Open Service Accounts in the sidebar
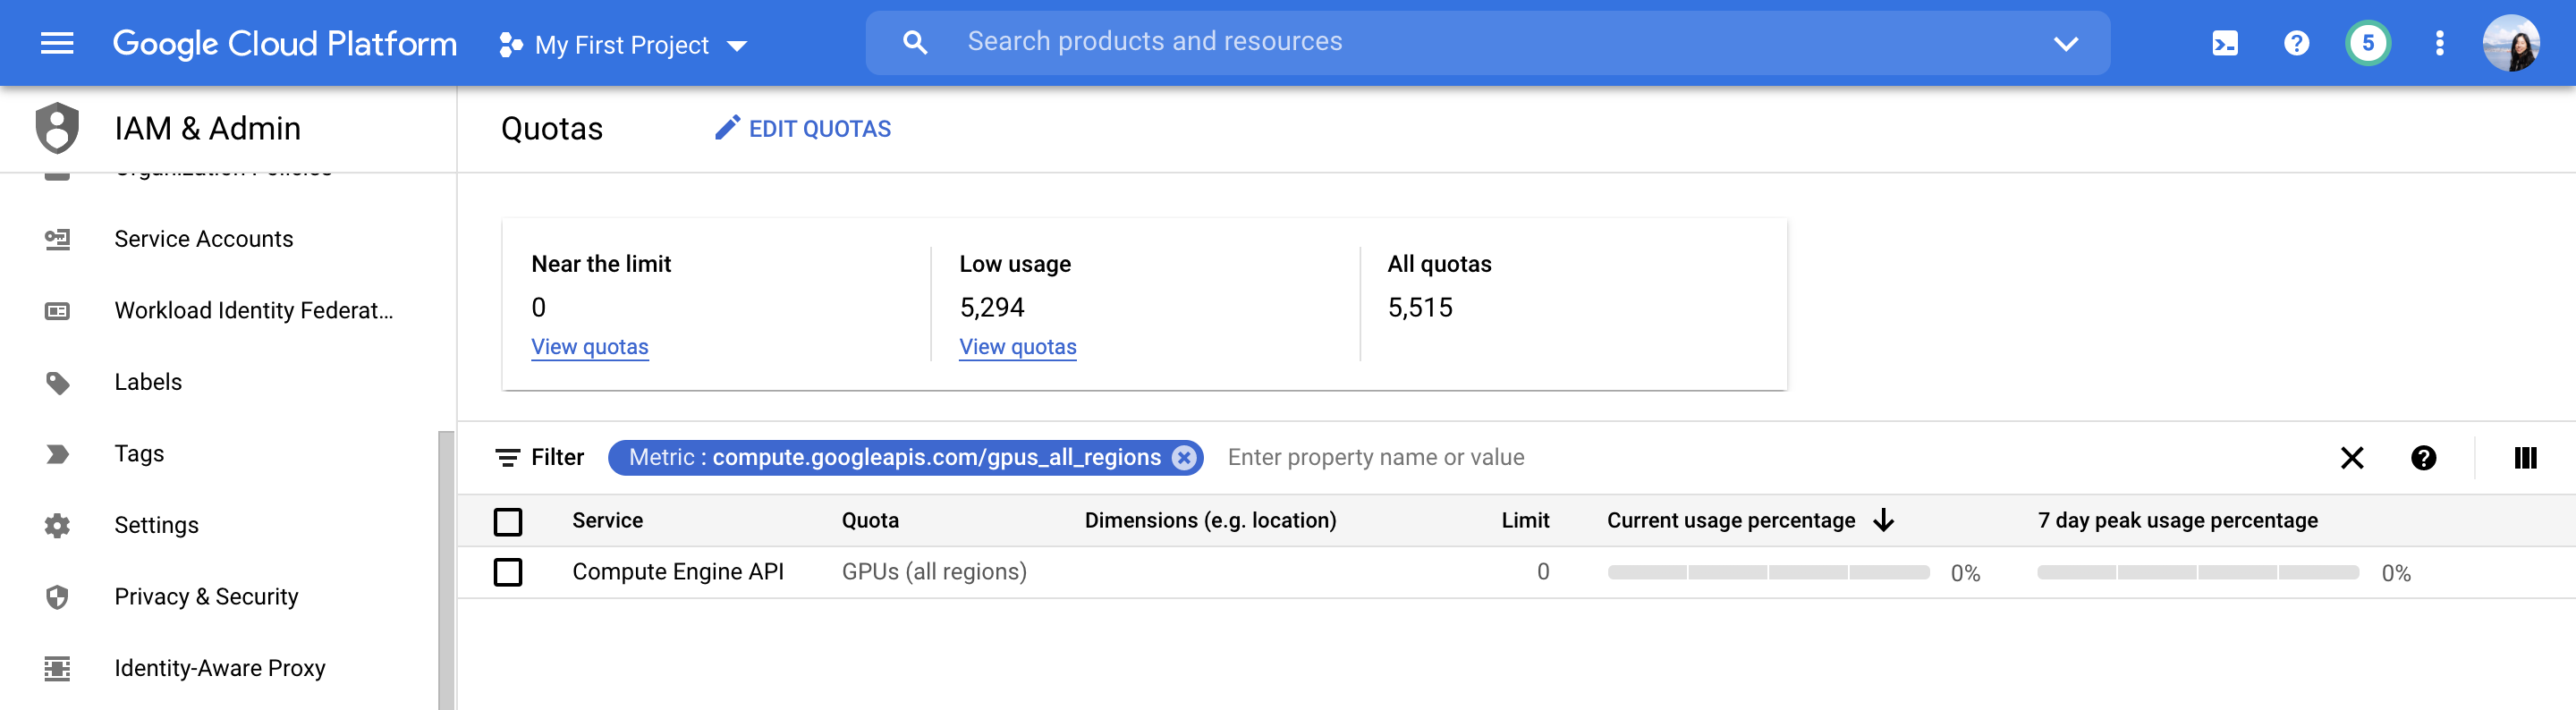 (203, 239)
